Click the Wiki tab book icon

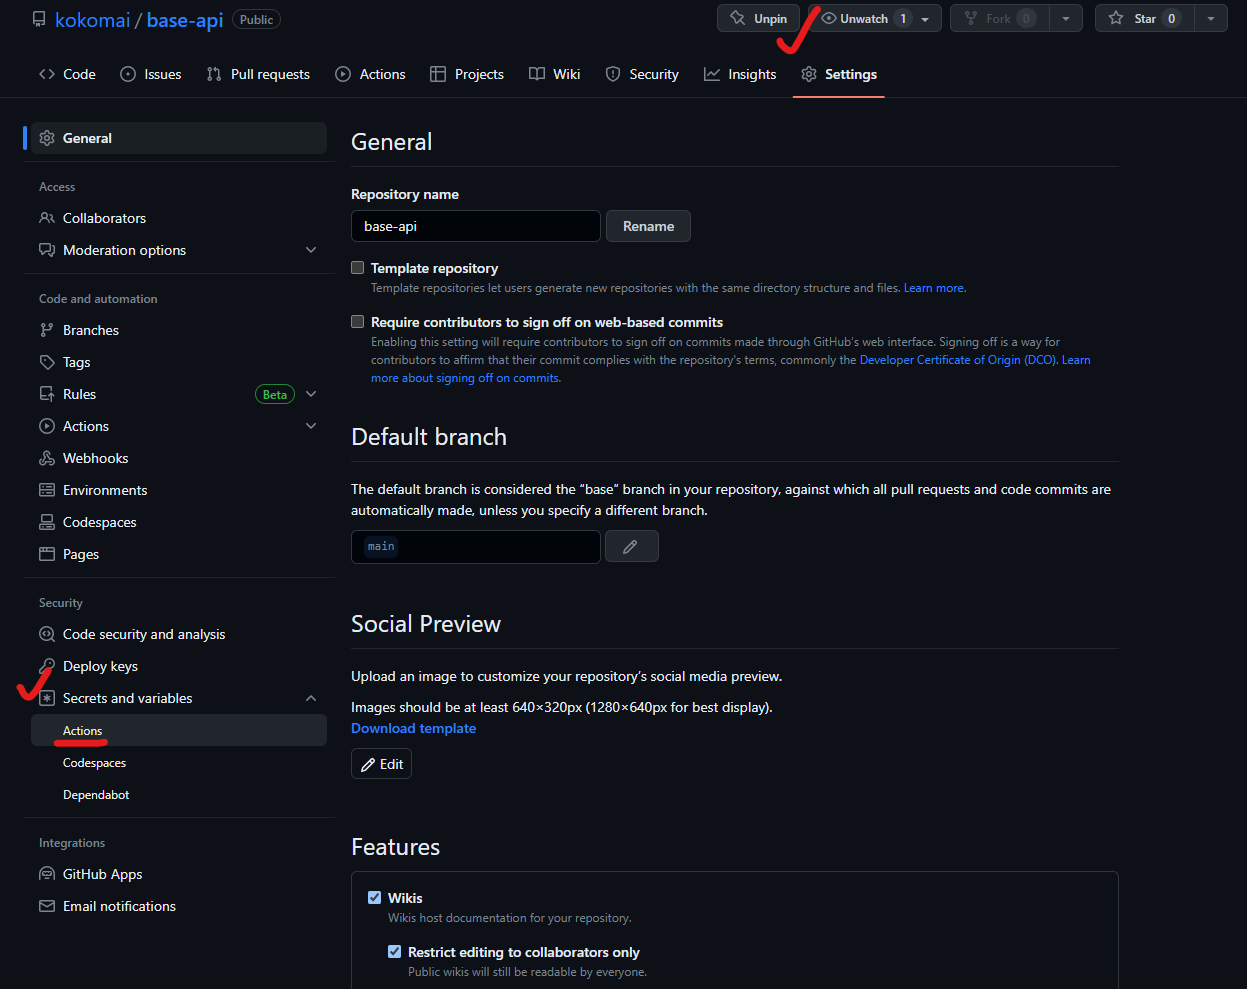537,74
